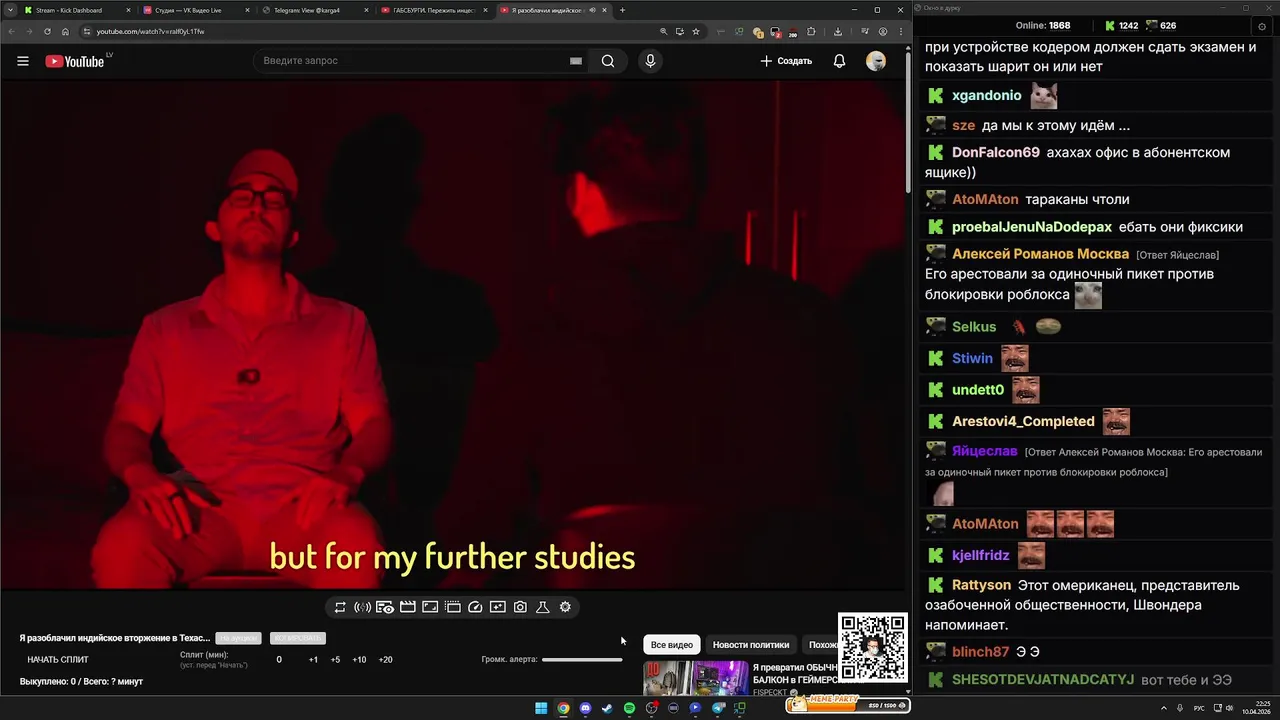
Task: Start voice search with microphone icon
Action: (650, 61)
